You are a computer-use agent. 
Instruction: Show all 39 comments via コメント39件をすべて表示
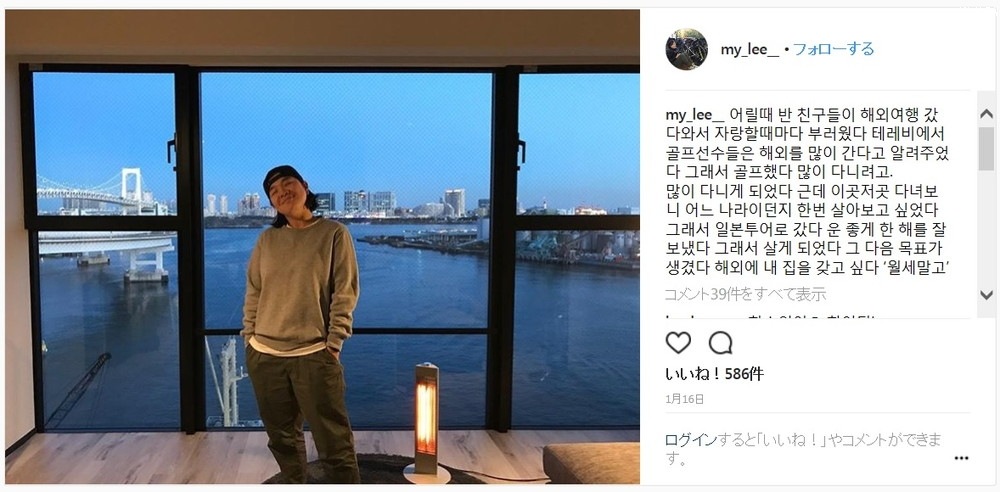point(746,294)
